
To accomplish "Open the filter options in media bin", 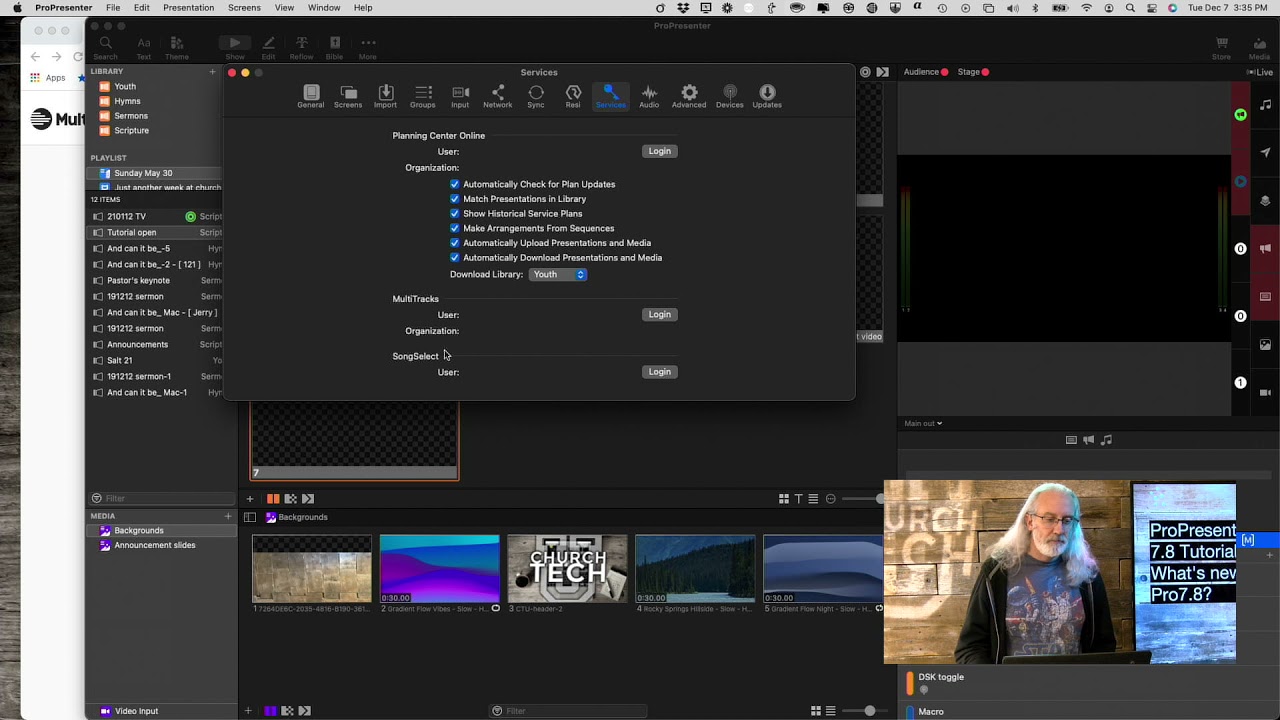I will [497, 711].
